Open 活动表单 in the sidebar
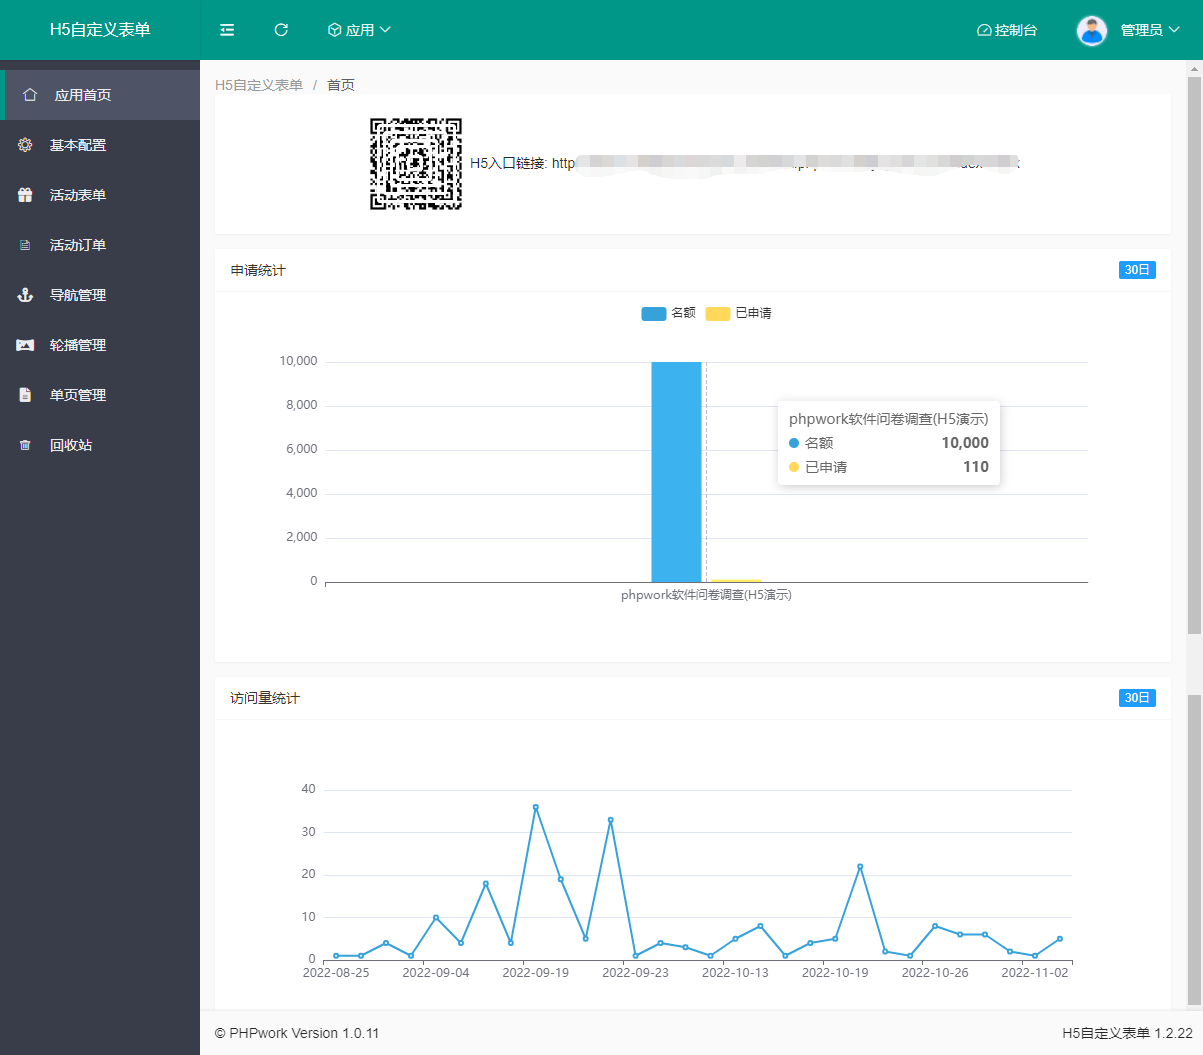 point(100,195)
